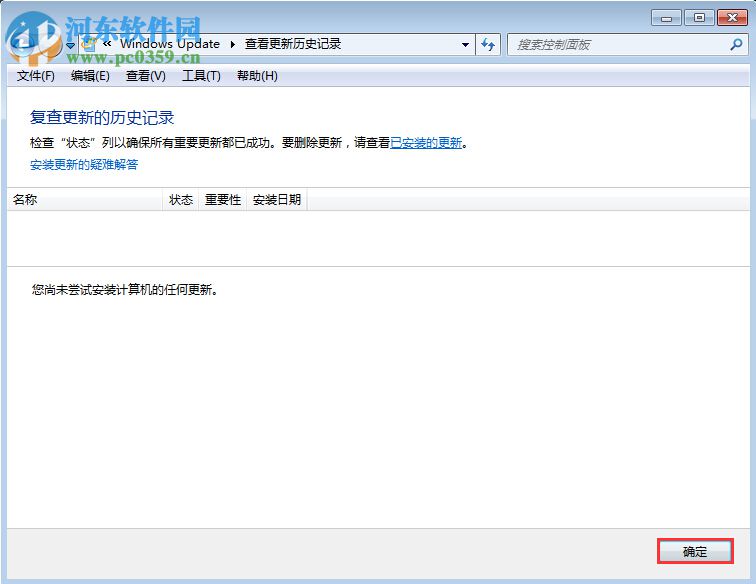The image size is (756, 584).
Task: Open the 已安装的更新 link
Action: 426,143
